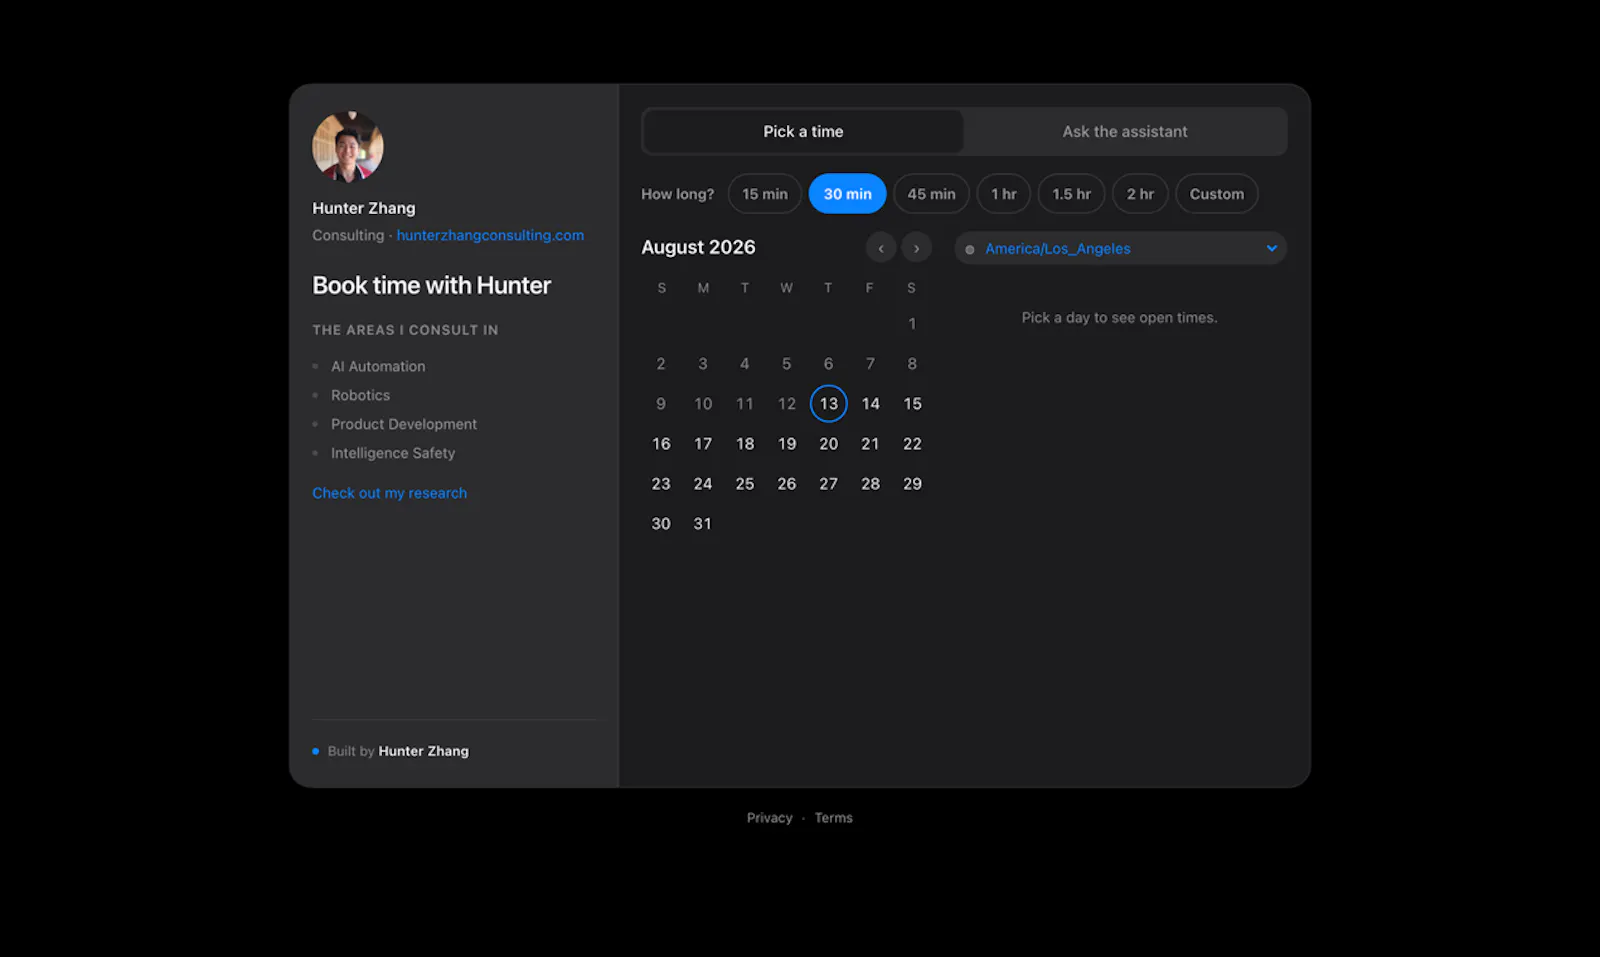Open Check out my research link
This screenshot has height=957, width=1600.
pyautogui.click(x=389, y=493)
